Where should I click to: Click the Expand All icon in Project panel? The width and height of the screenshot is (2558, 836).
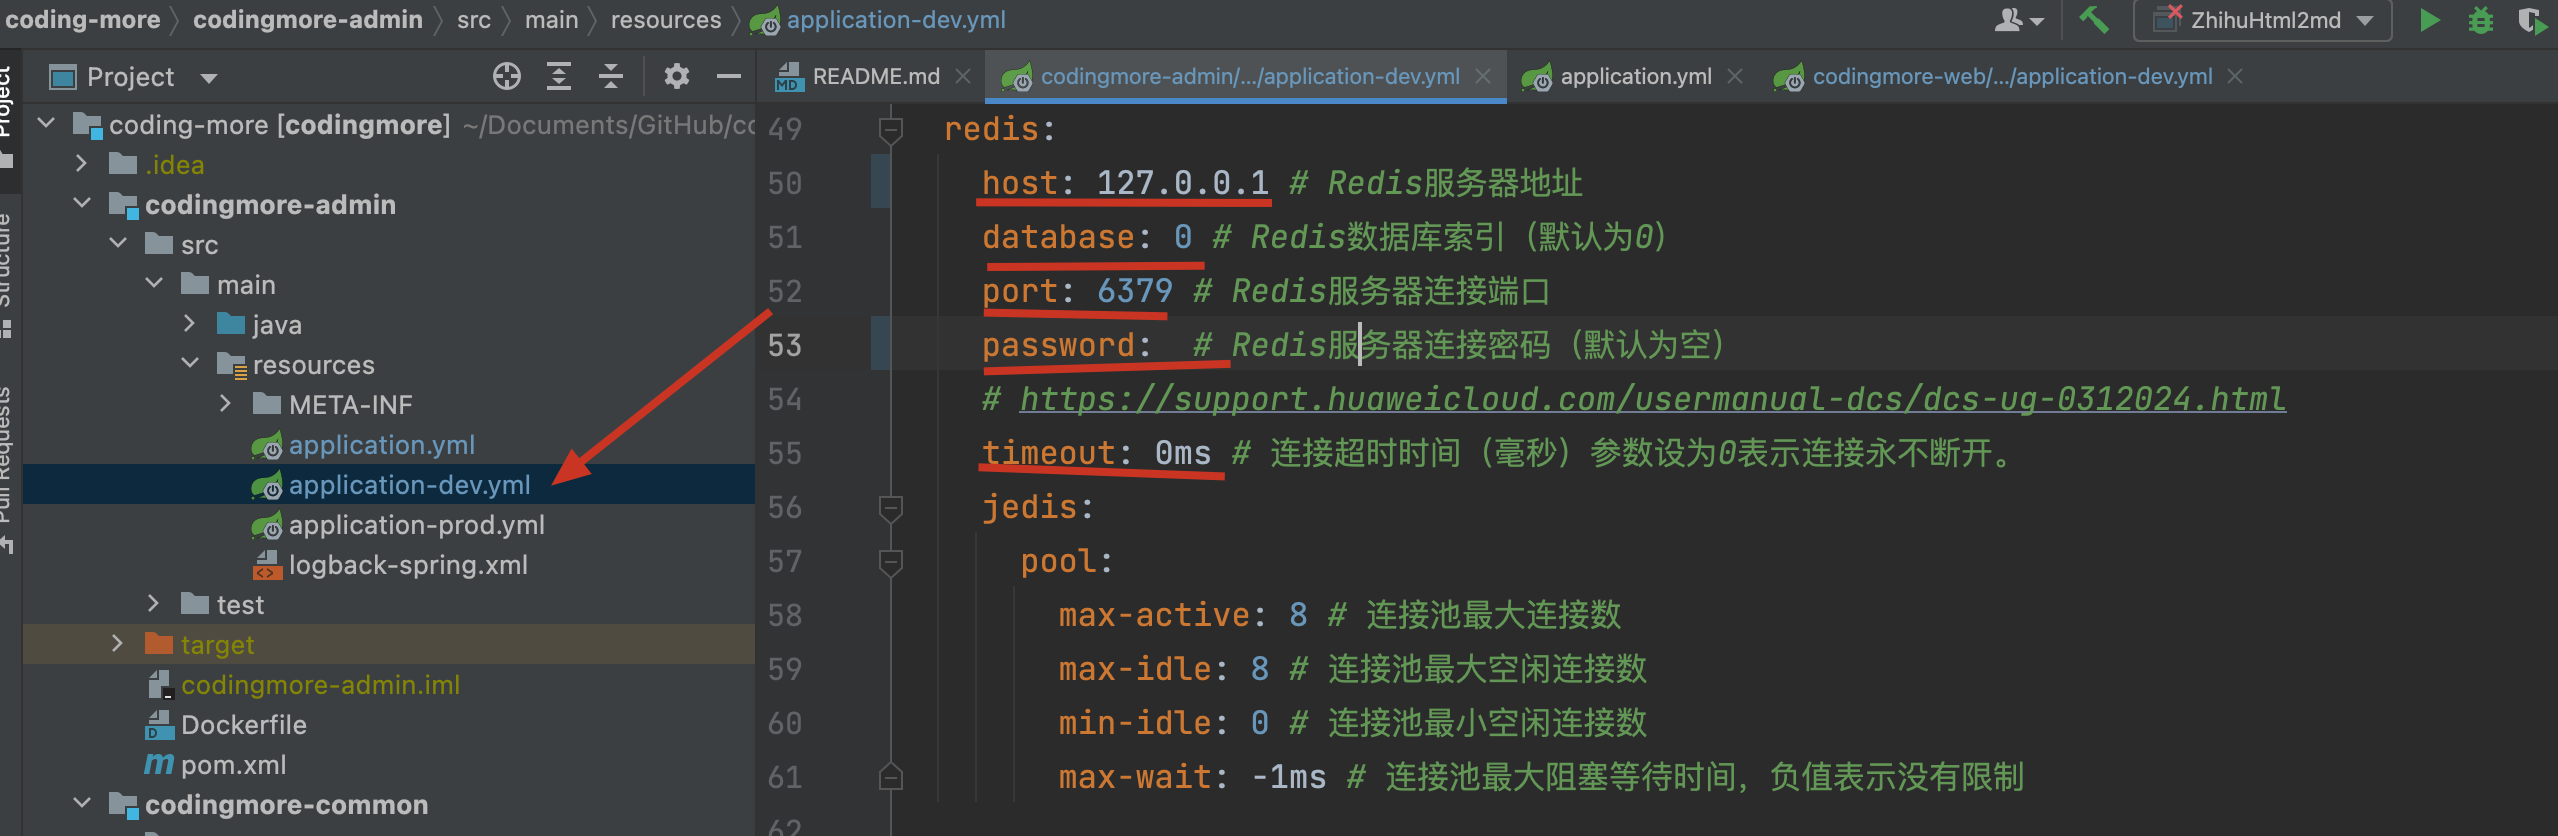[x=559, y=77]
